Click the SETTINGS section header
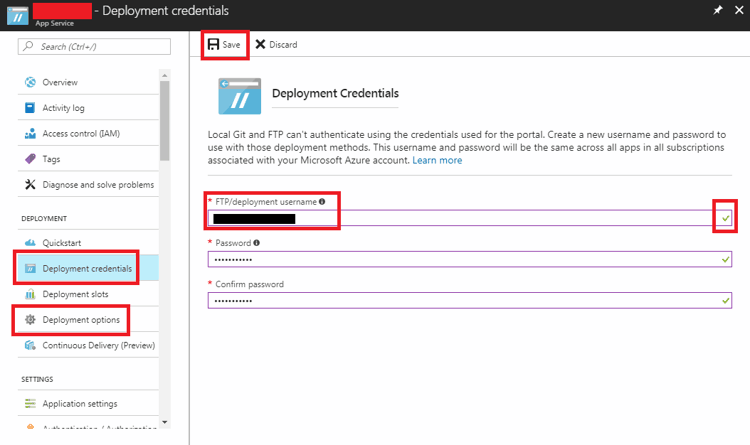750x445 pixels. click(x=37, y=379)
